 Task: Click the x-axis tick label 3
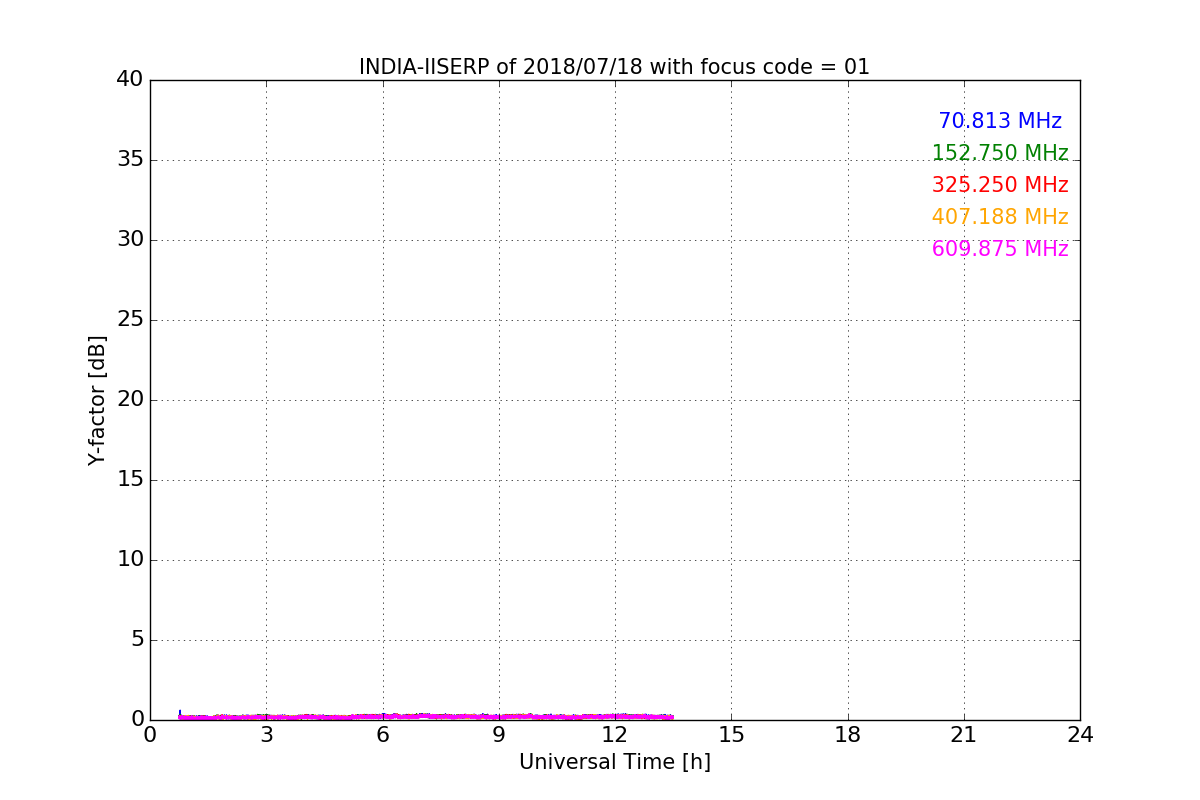(x=266, y=735)
